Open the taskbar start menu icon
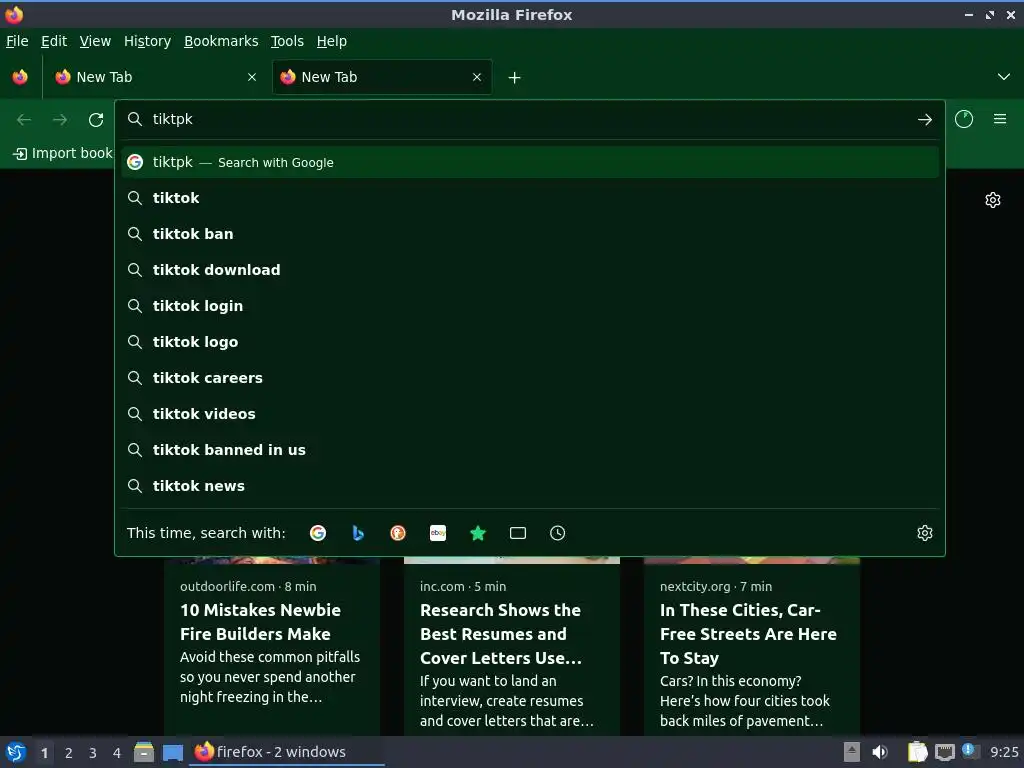 (16, 752)
